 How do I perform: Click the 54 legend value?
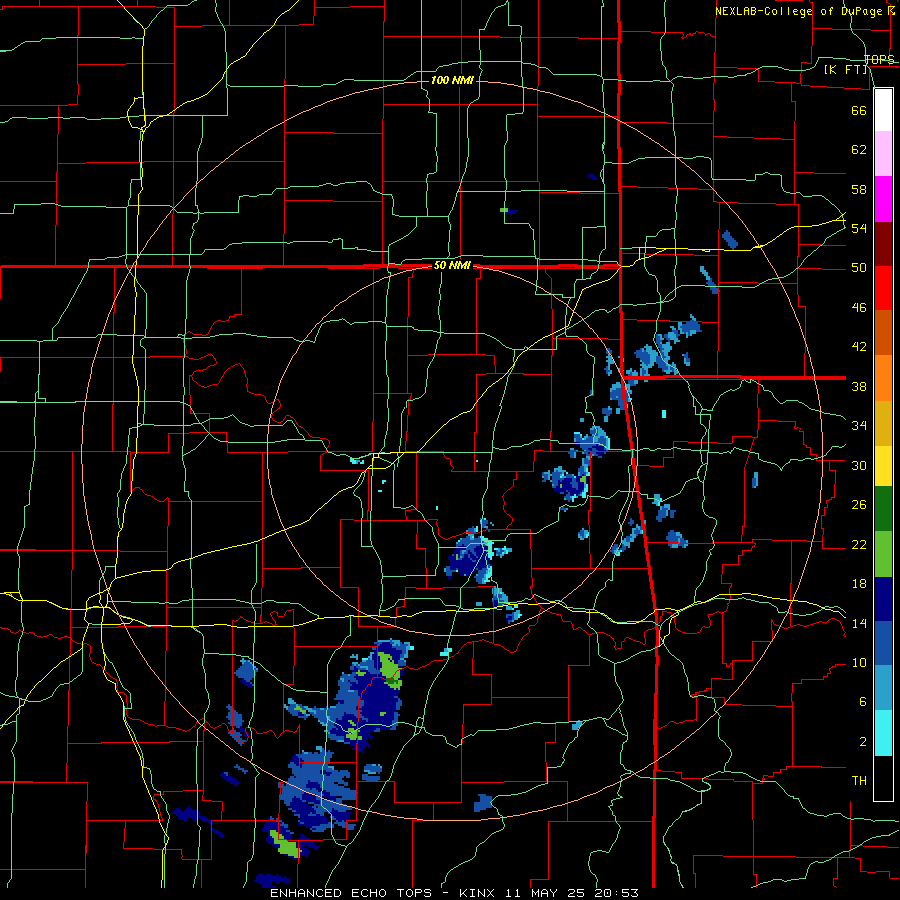[859, 228]
